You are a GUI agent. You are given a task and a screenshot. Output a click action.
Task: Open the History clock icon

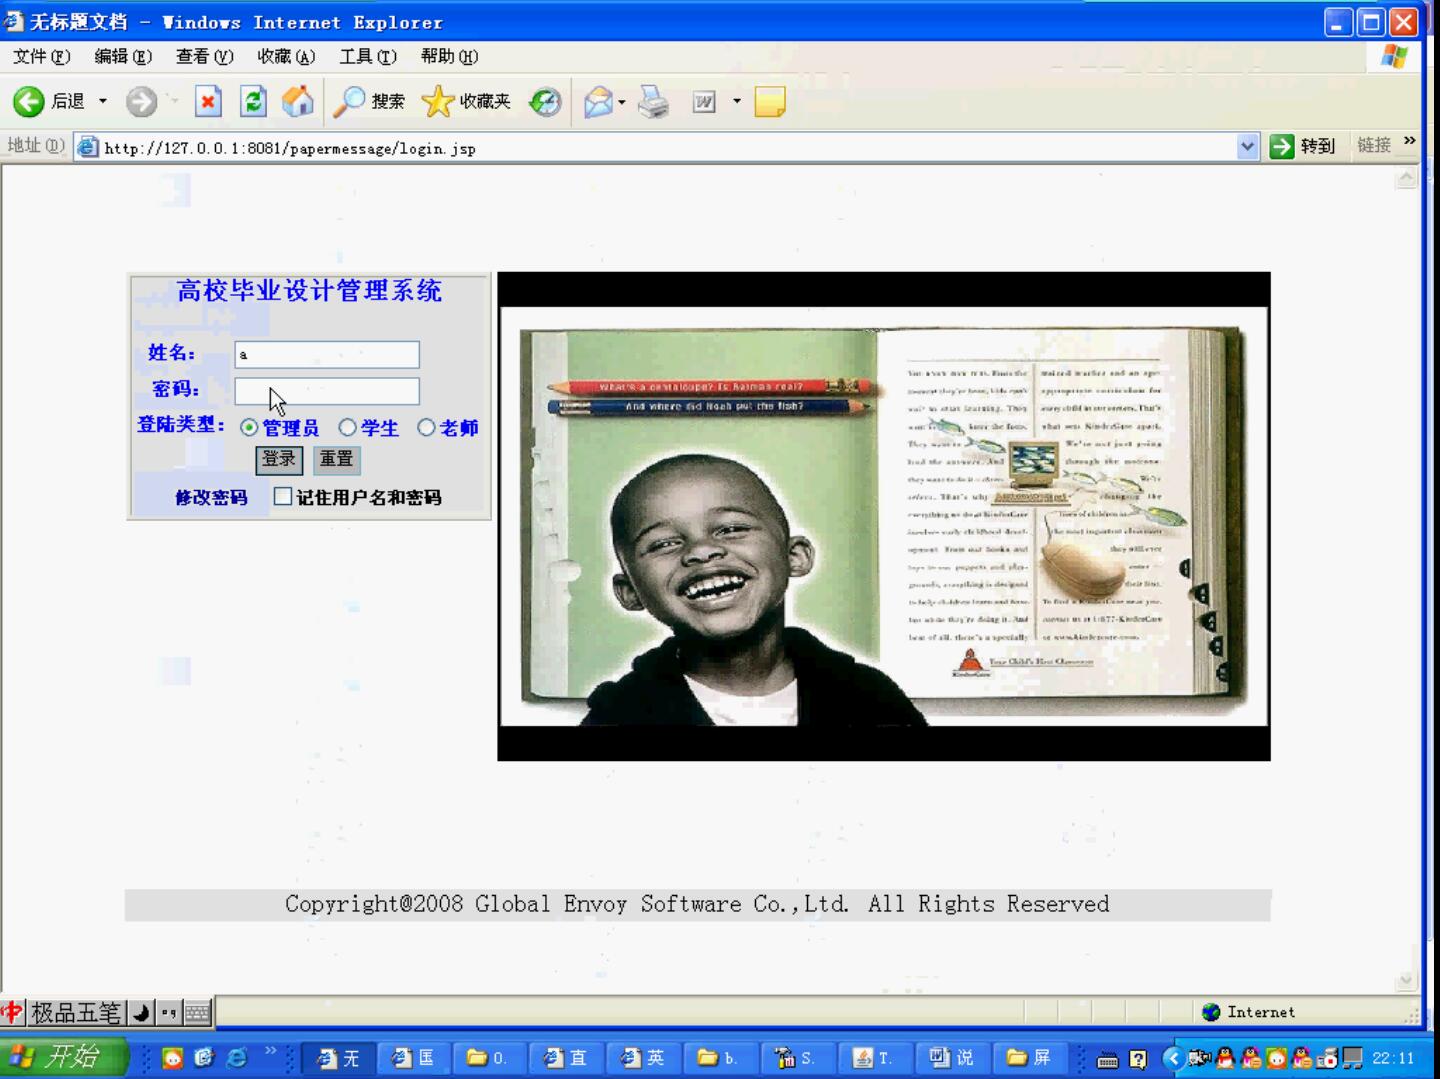point(545,101)
